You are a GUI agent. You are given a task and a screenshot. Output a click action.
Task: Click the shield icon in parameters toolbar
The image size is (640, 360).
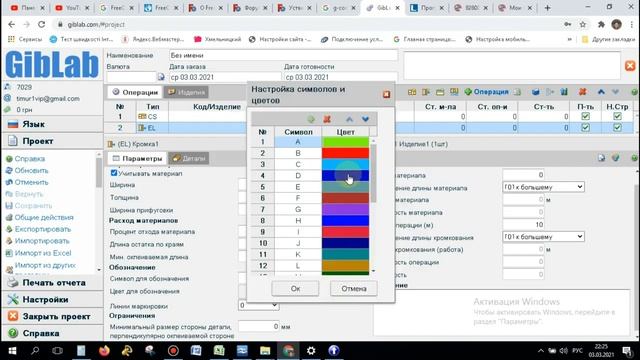point(616,158)
